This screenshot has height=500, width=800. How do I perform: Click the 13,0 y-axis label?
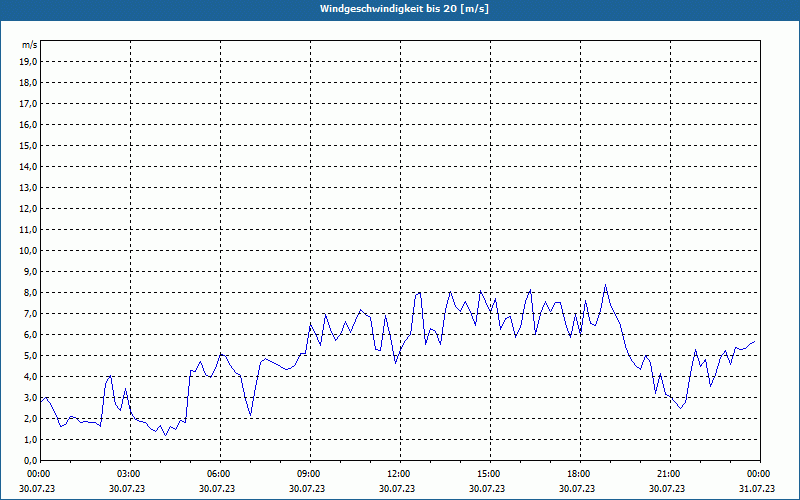pos(29,187)
